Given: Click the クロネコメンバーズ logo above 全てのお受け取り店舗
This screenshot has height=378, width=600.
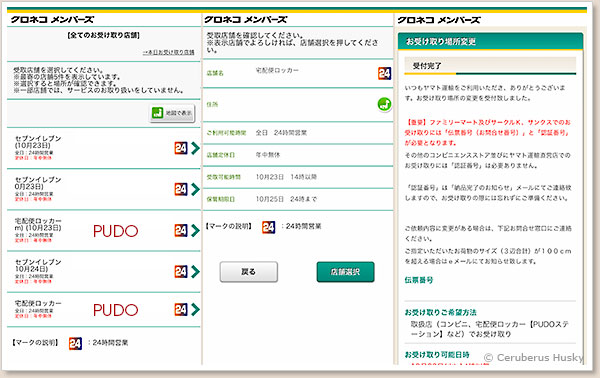Looking at the screenshot, I should (x=52, y=20).
